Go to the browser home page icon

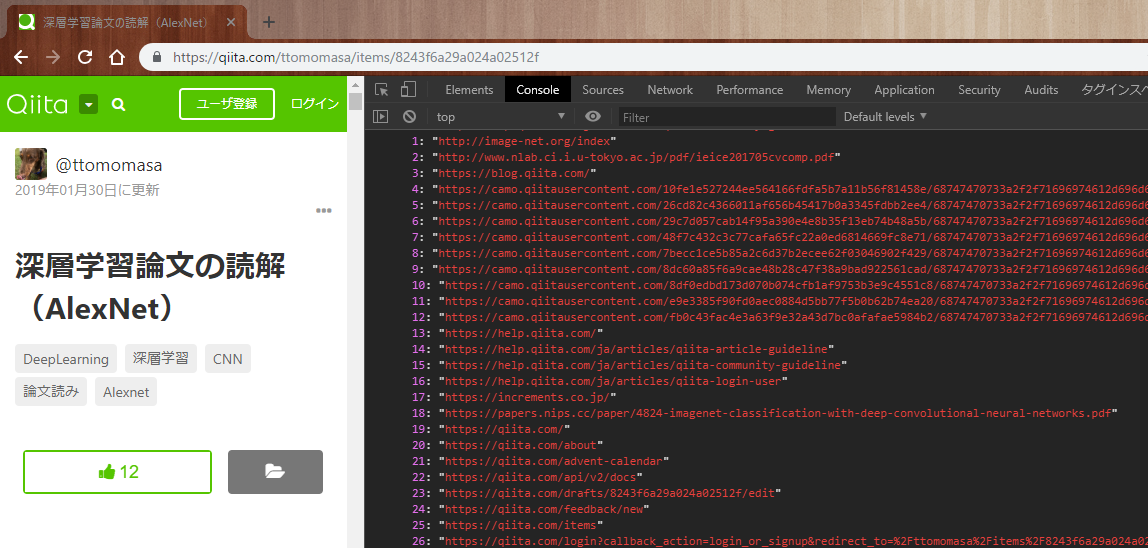(x=117, y=57)
